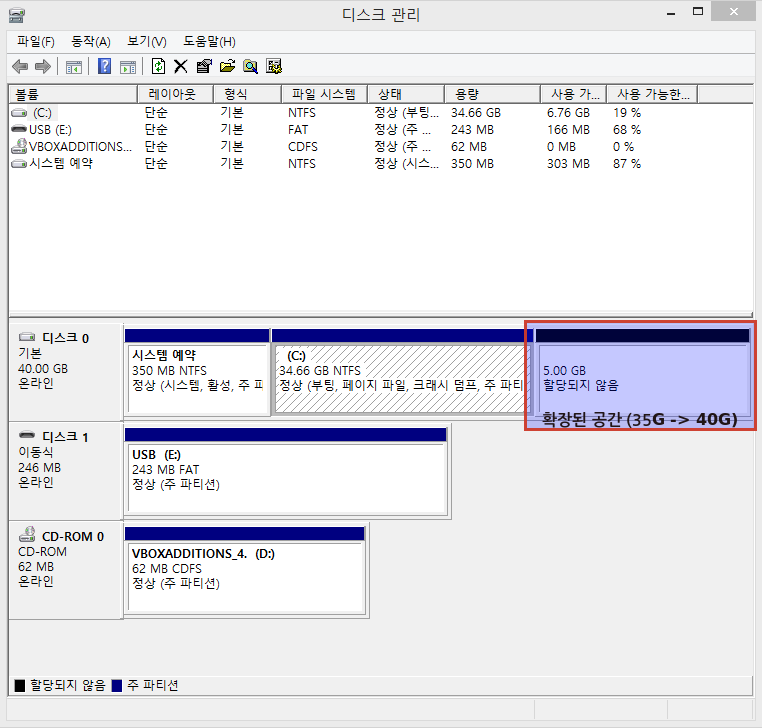Click the FAT file system cell
Image resolution: width=762 pixels, height=728 pixels.
click(x=298, y=130)
